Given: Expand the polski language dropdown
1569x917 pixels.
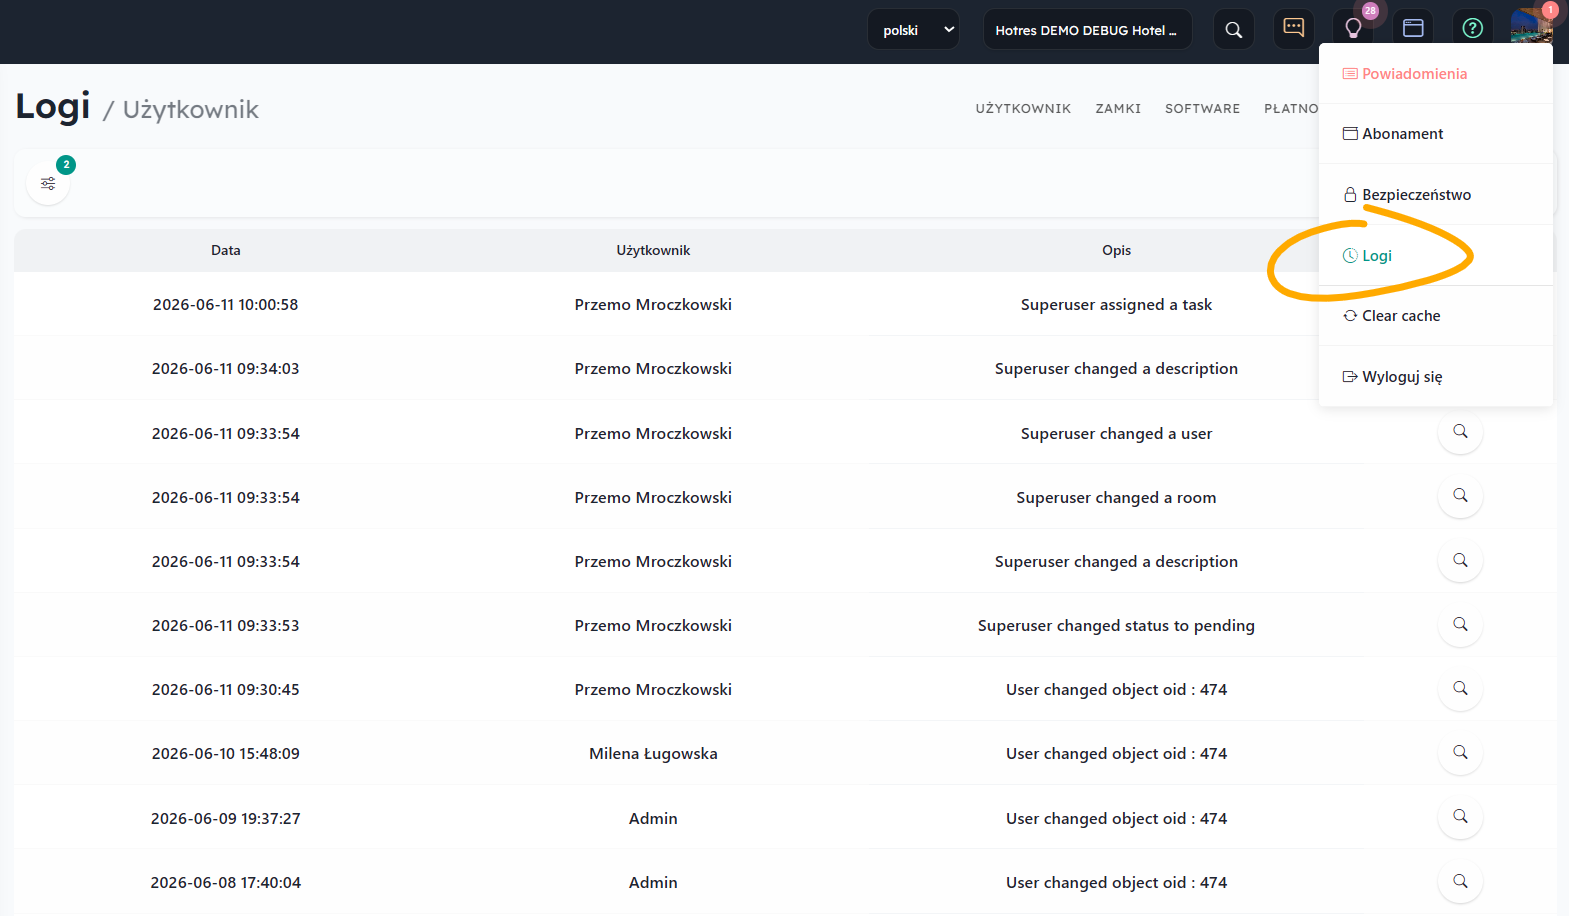Looking at the screenshot, I should (914, 30).
